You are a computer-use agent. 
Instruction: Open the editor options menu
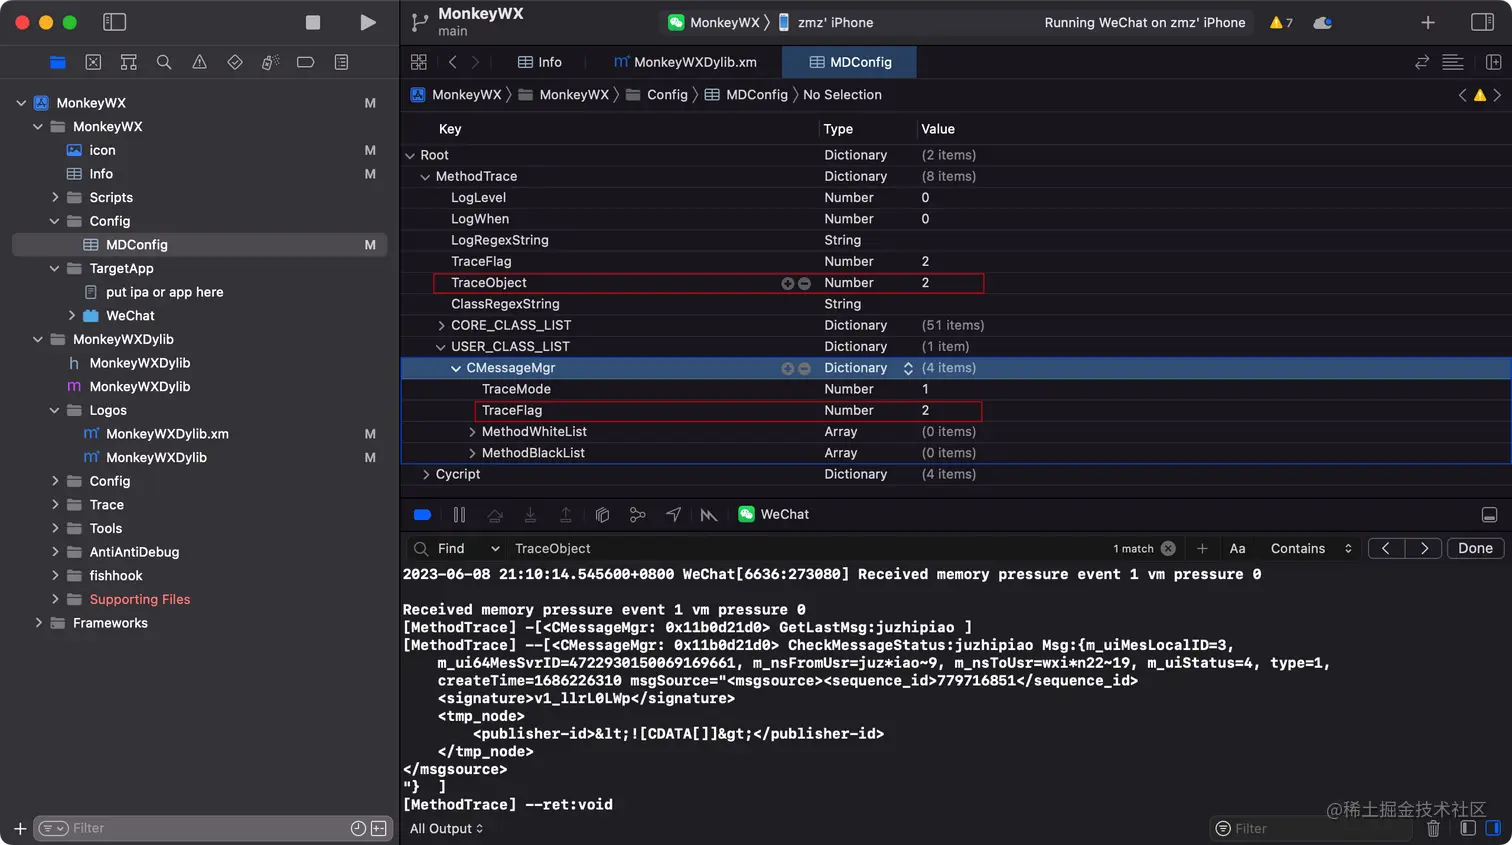(1453, 62)
